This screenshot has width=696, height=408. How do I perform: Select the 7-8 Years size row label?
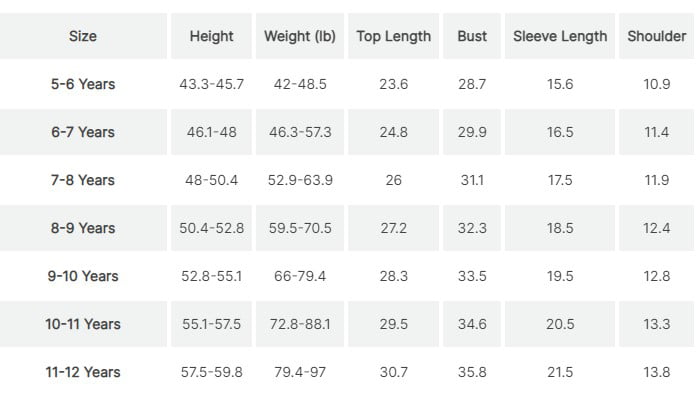[83, 180]
